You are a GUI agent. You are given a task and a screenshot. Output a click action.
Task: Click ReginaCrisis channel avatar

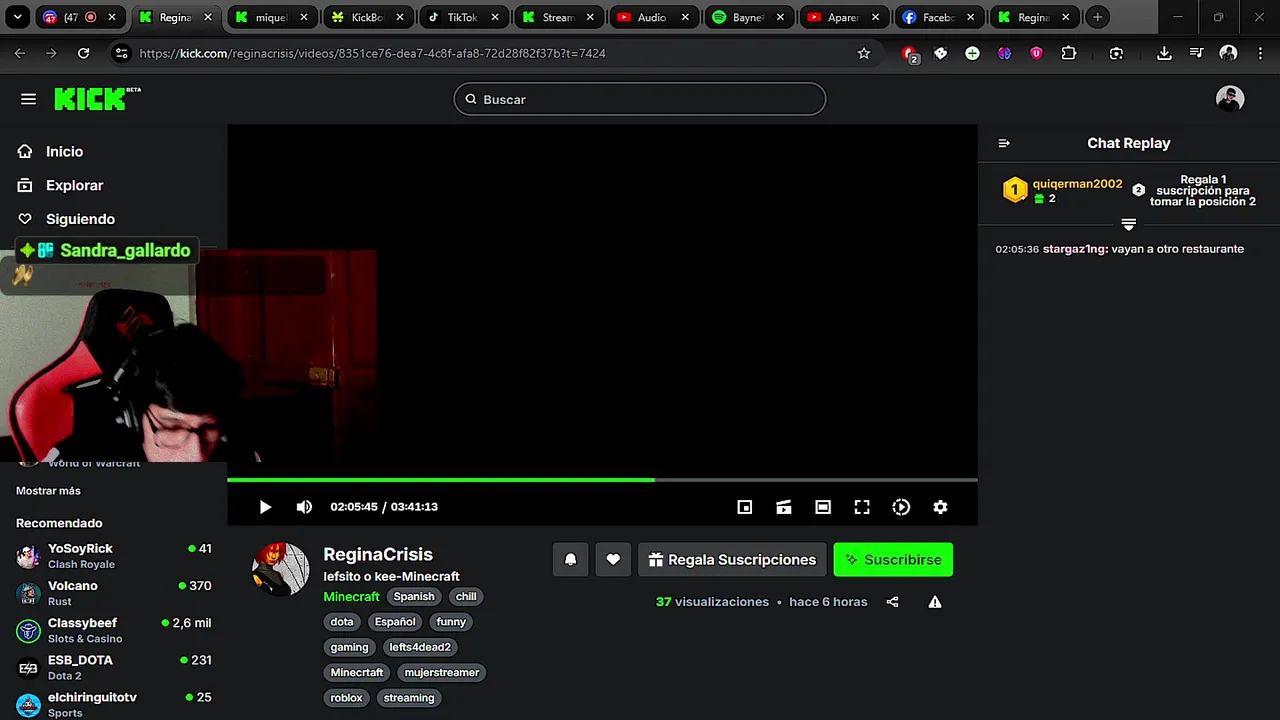coord(281,570)
